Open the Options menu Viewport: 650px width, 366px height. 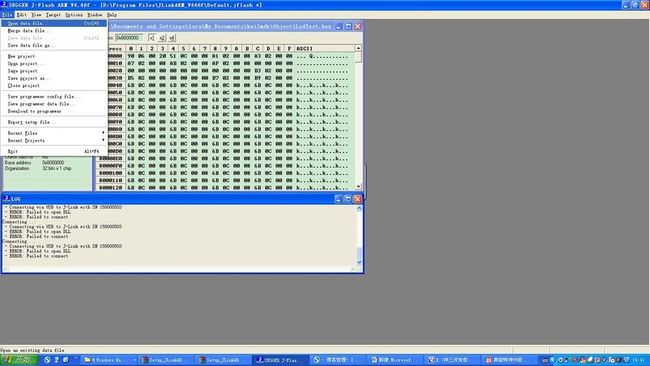(74, 15)
